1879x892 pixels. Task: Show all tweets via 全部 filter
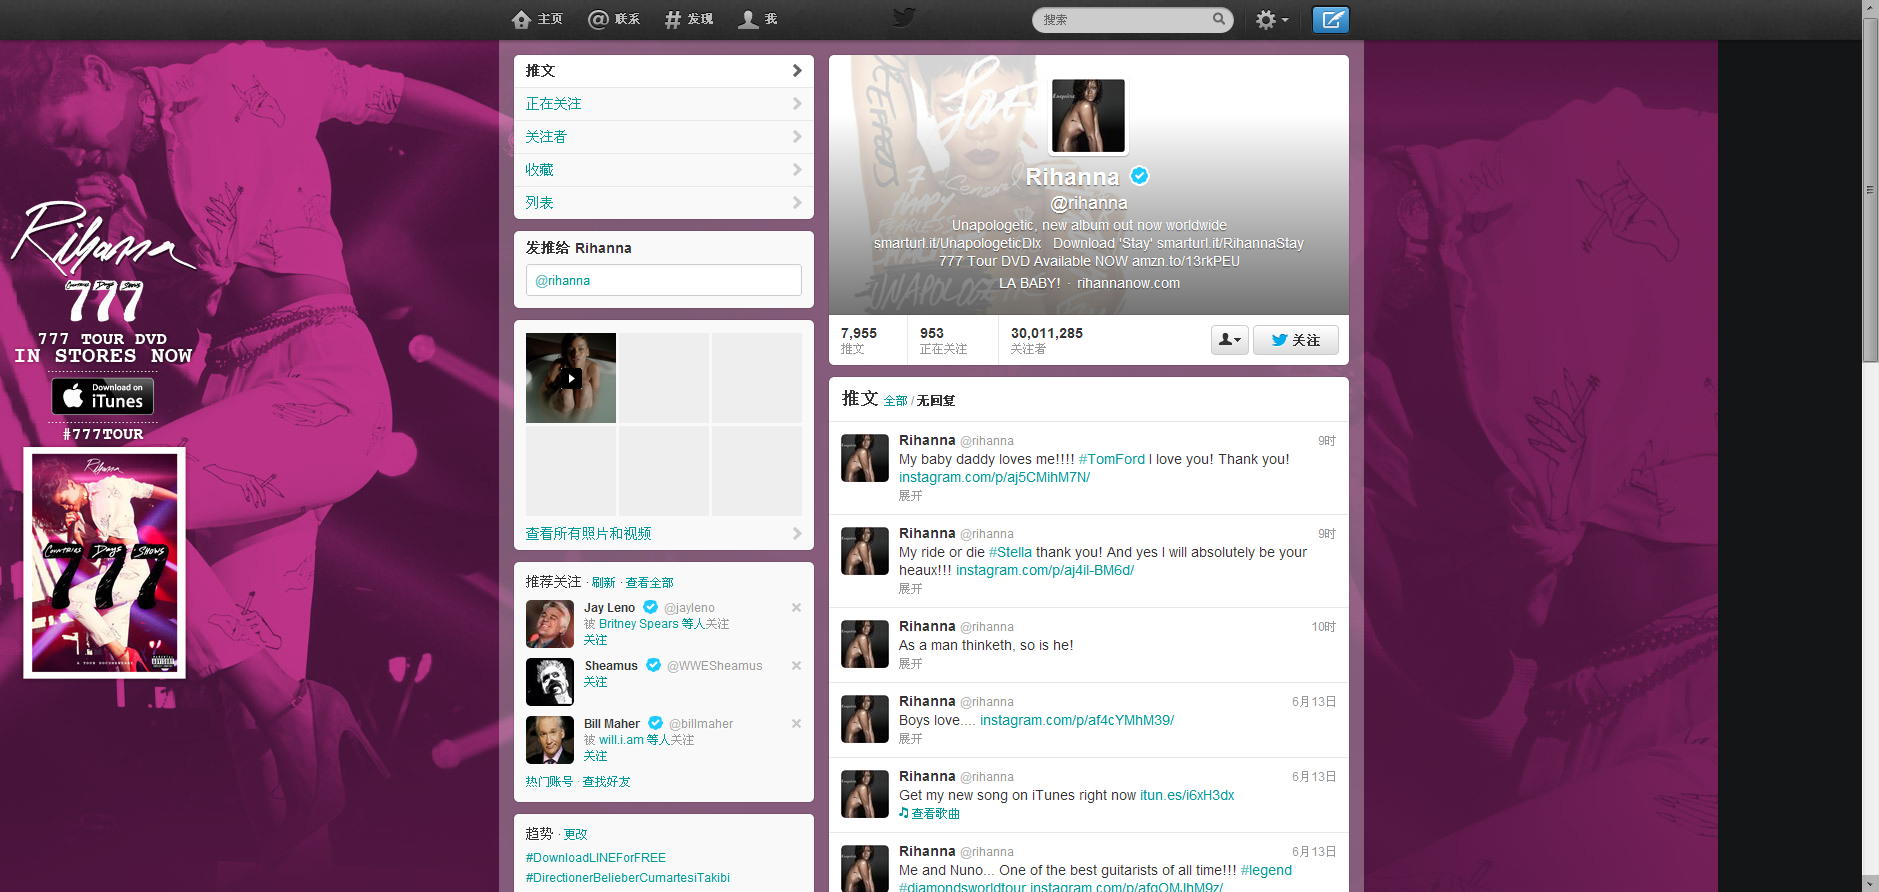pos(896,401)
